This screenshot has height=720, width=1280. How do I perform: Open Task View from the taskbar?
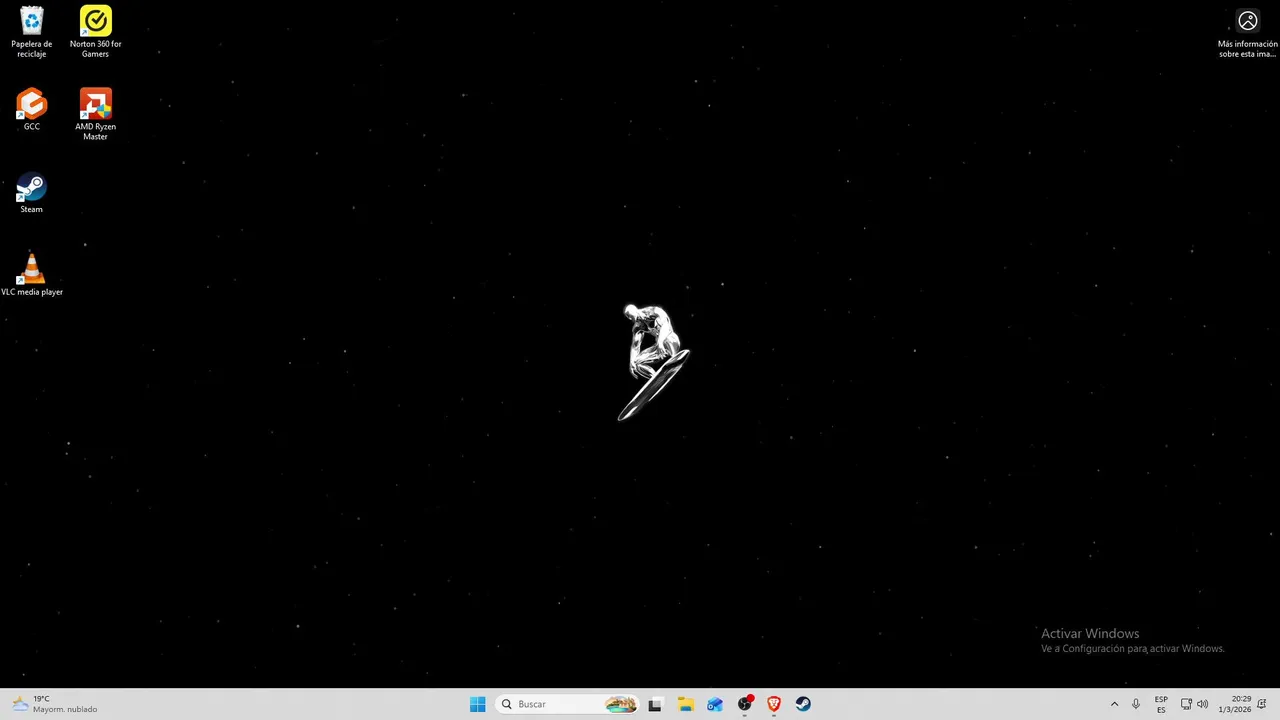(655, 704)
